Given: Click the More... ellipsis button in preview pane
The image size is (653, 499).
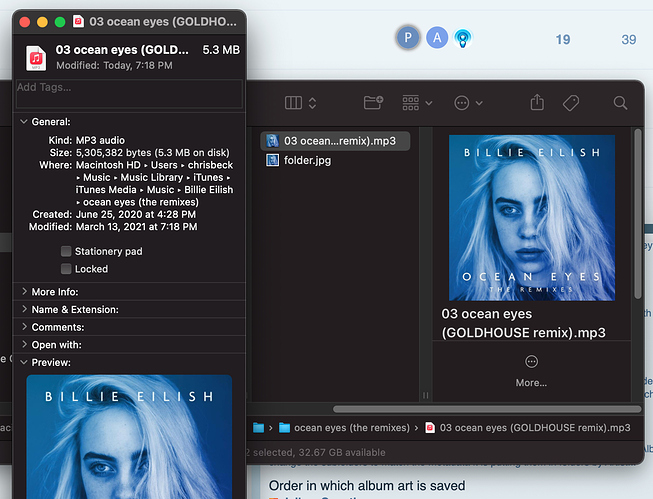Looking at the screenshot, I should pyautogui.click(x=531, y=362).
